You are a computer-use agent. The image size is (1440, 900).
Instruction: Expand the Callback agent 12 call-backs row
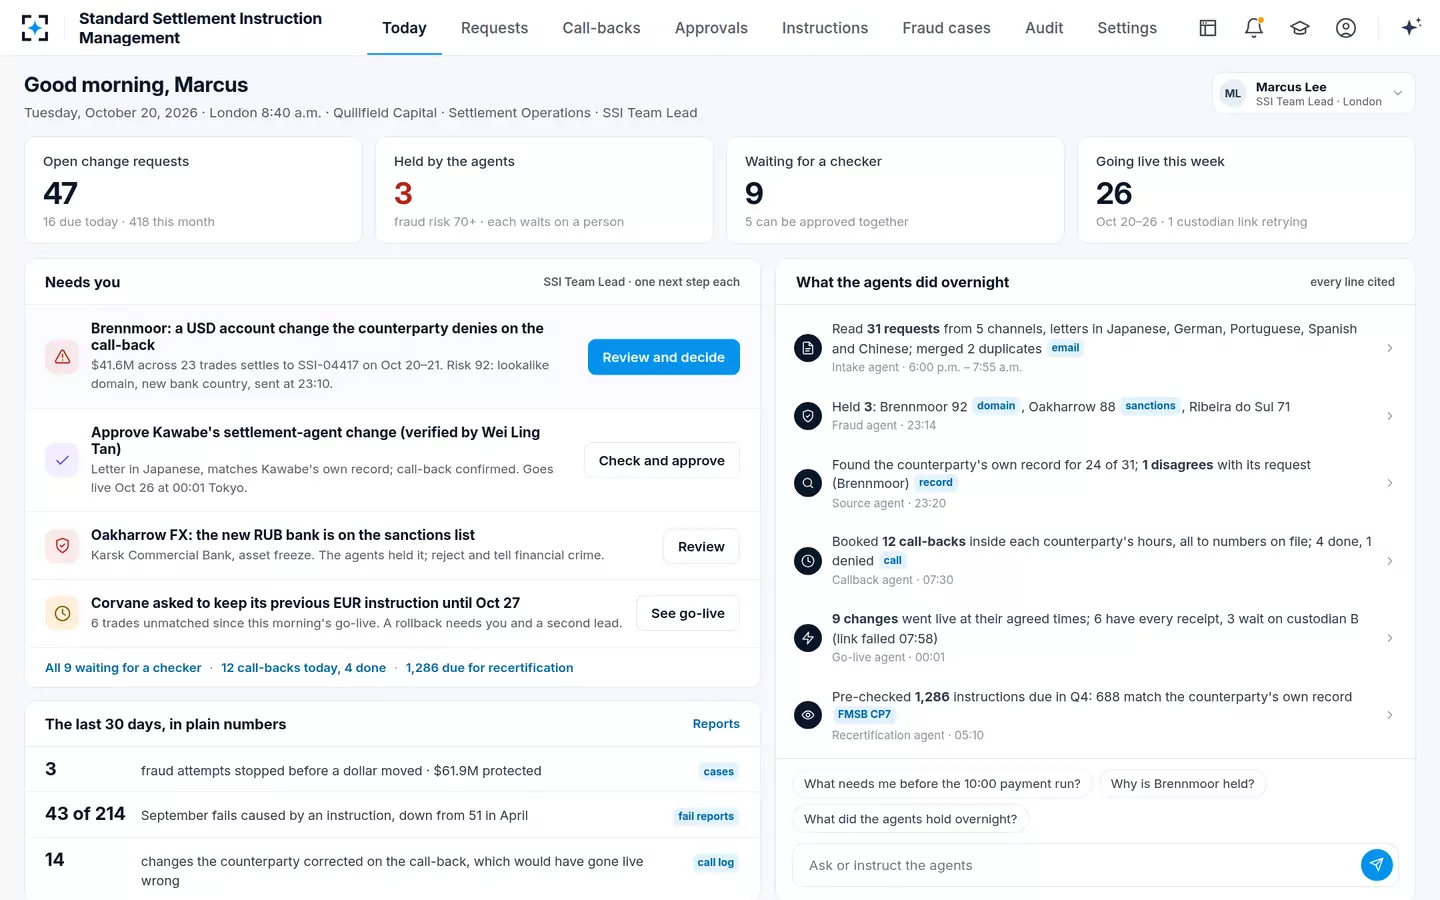click(1095, 561)
